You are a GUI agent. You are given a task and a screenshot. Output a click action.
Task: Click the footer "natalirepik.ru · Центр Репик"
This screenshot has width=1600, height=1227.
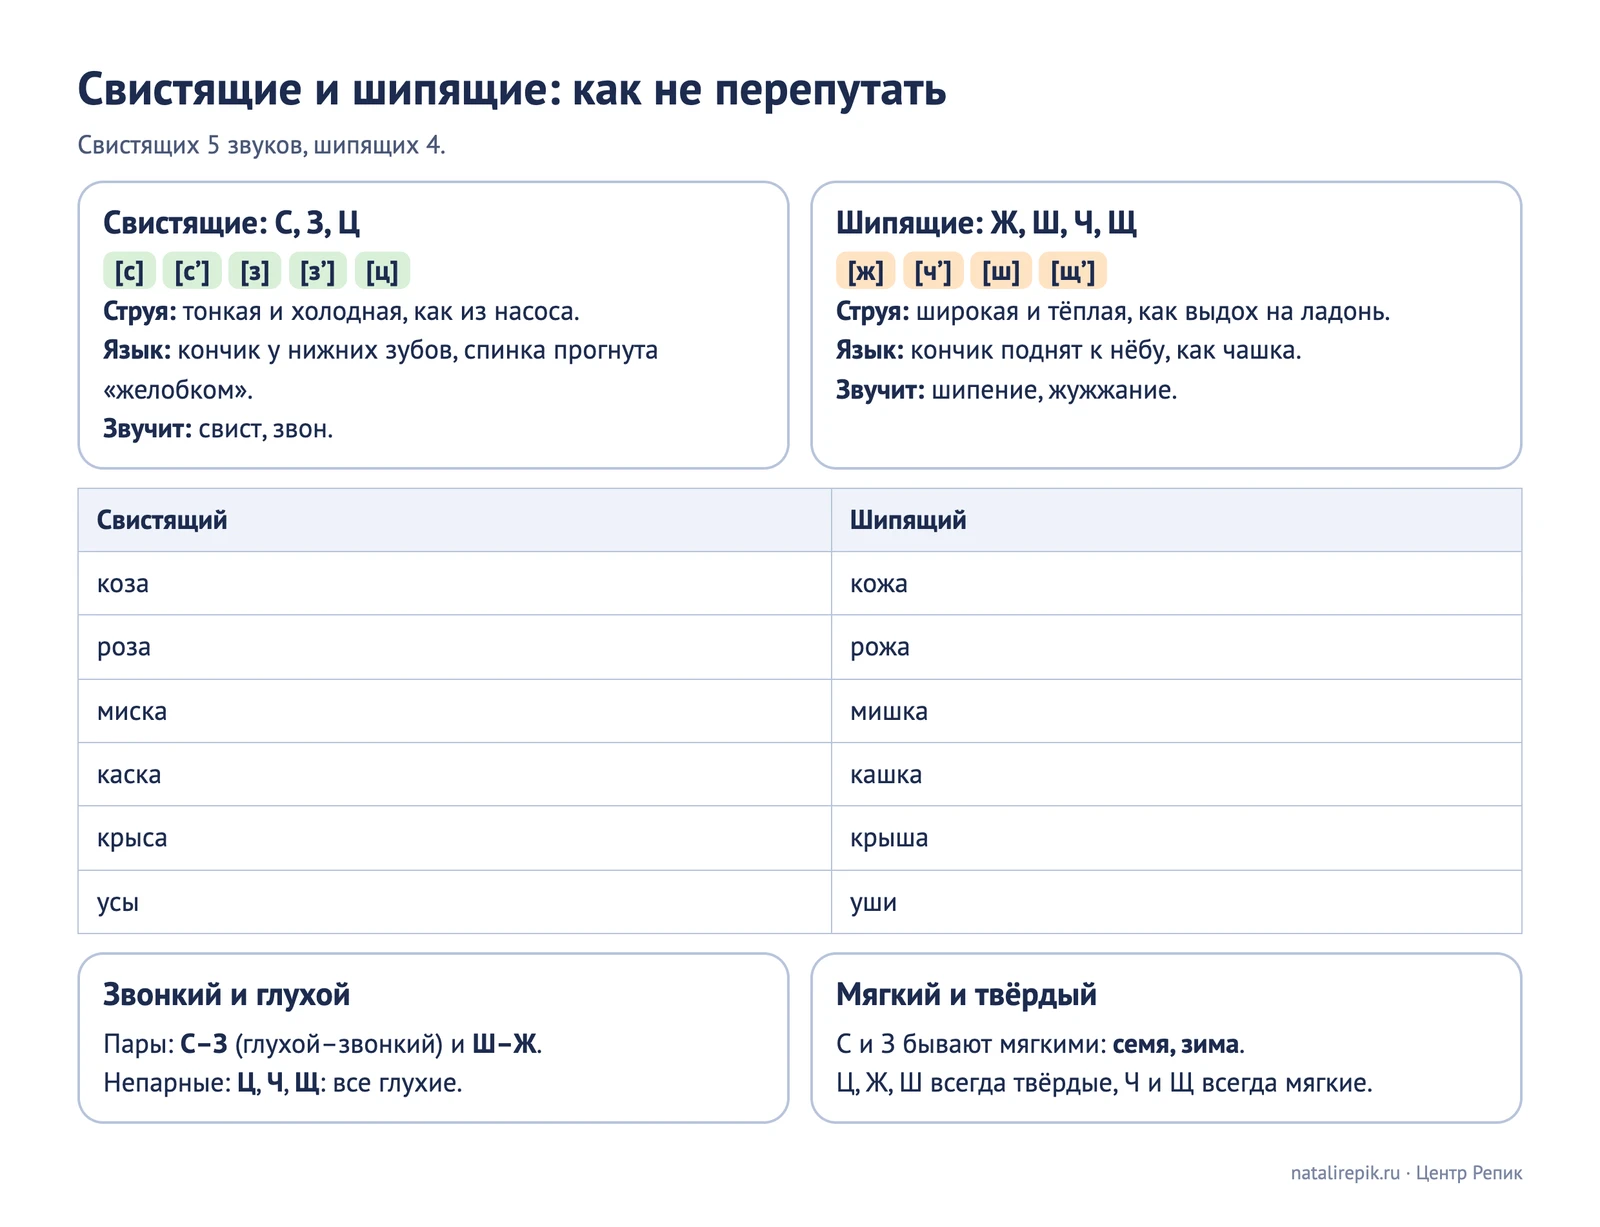[1406, 1173]
